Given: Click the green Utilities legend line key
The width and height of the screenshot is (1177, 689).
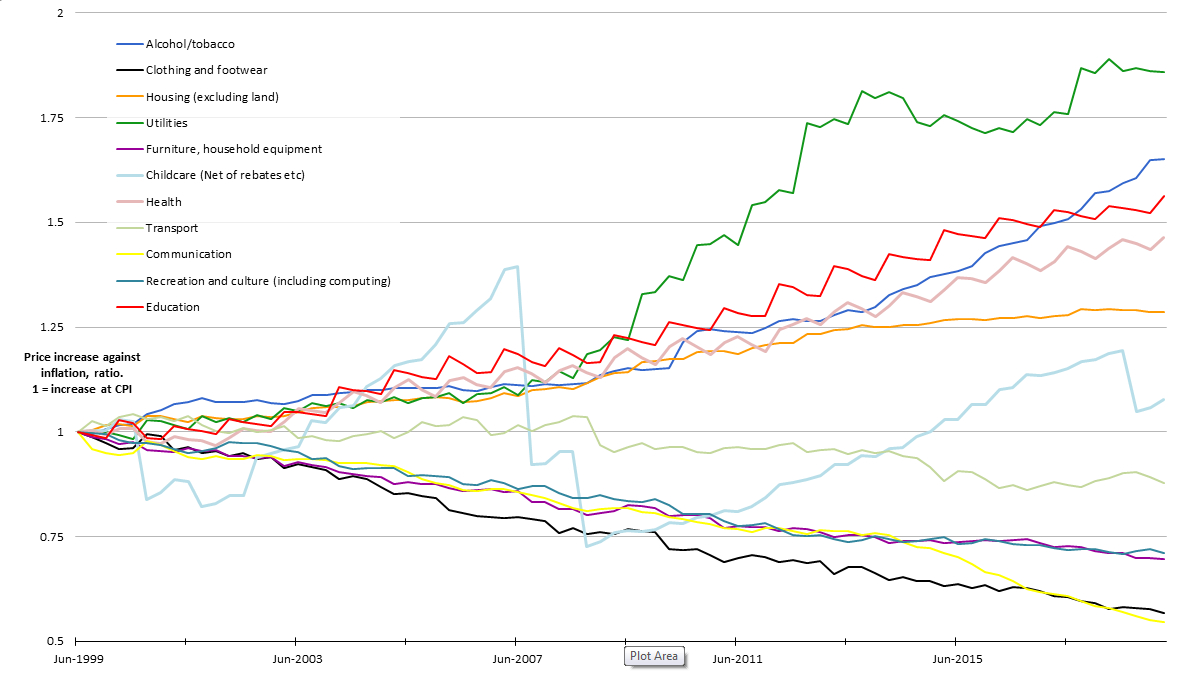Looking at the screenshot, I should (x=130, y=123).
